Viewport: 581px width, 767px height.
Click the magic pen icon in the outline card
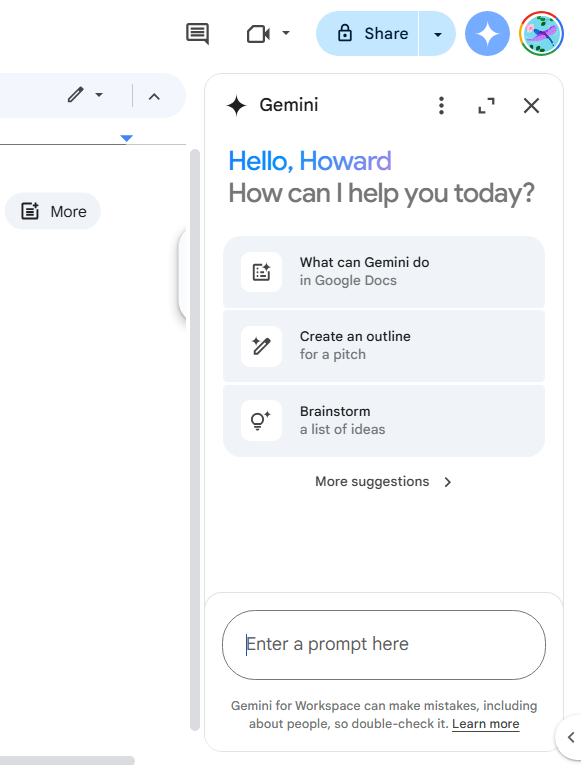click(262, 346)
